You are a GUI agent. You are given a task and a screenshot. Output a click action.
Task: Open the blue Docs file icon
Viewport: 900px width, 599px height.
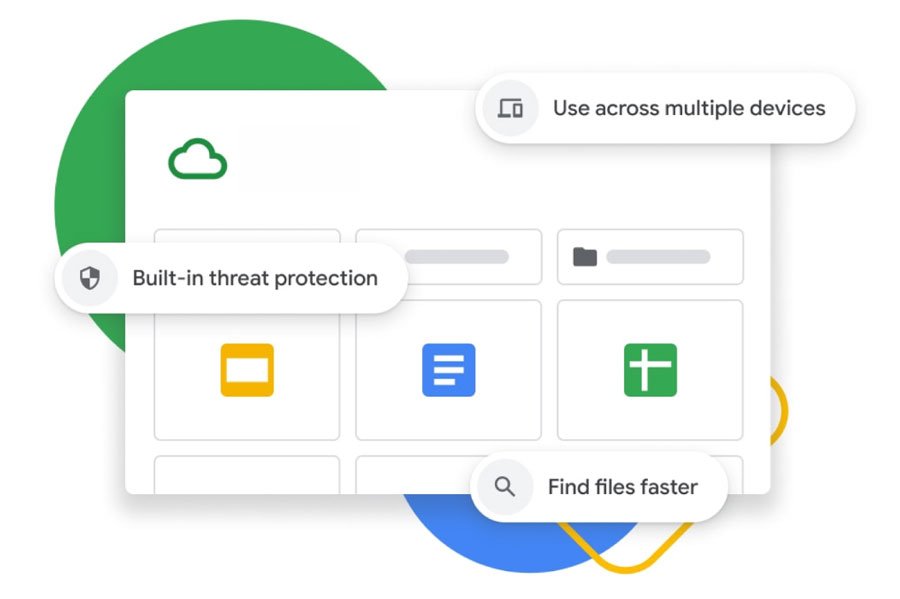(449, 370)
